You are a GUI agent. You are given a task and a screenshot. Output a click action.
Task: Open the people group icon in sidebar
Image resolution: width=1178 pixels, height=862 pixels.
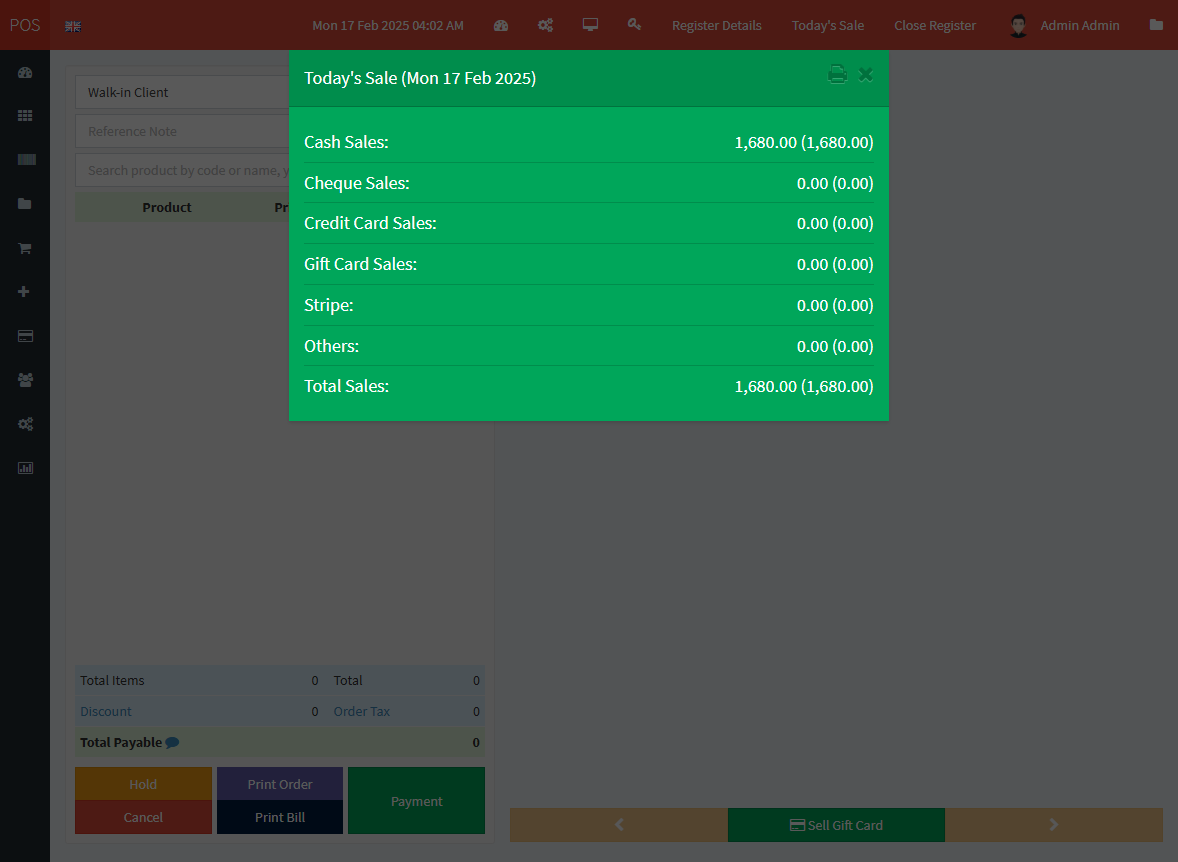click(x=25, y=380)
